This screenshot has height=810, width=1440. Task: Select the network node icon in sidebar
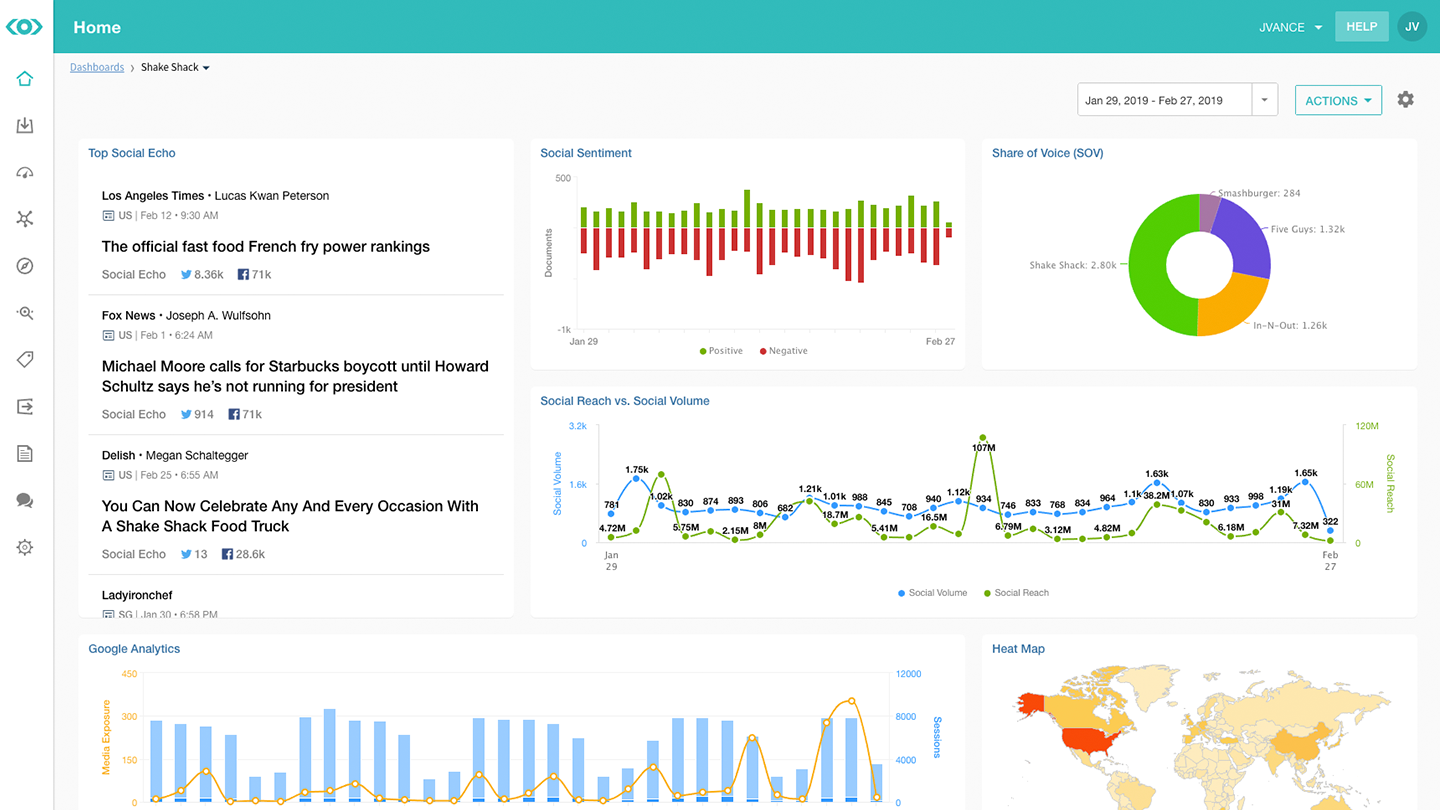[24, 218]
